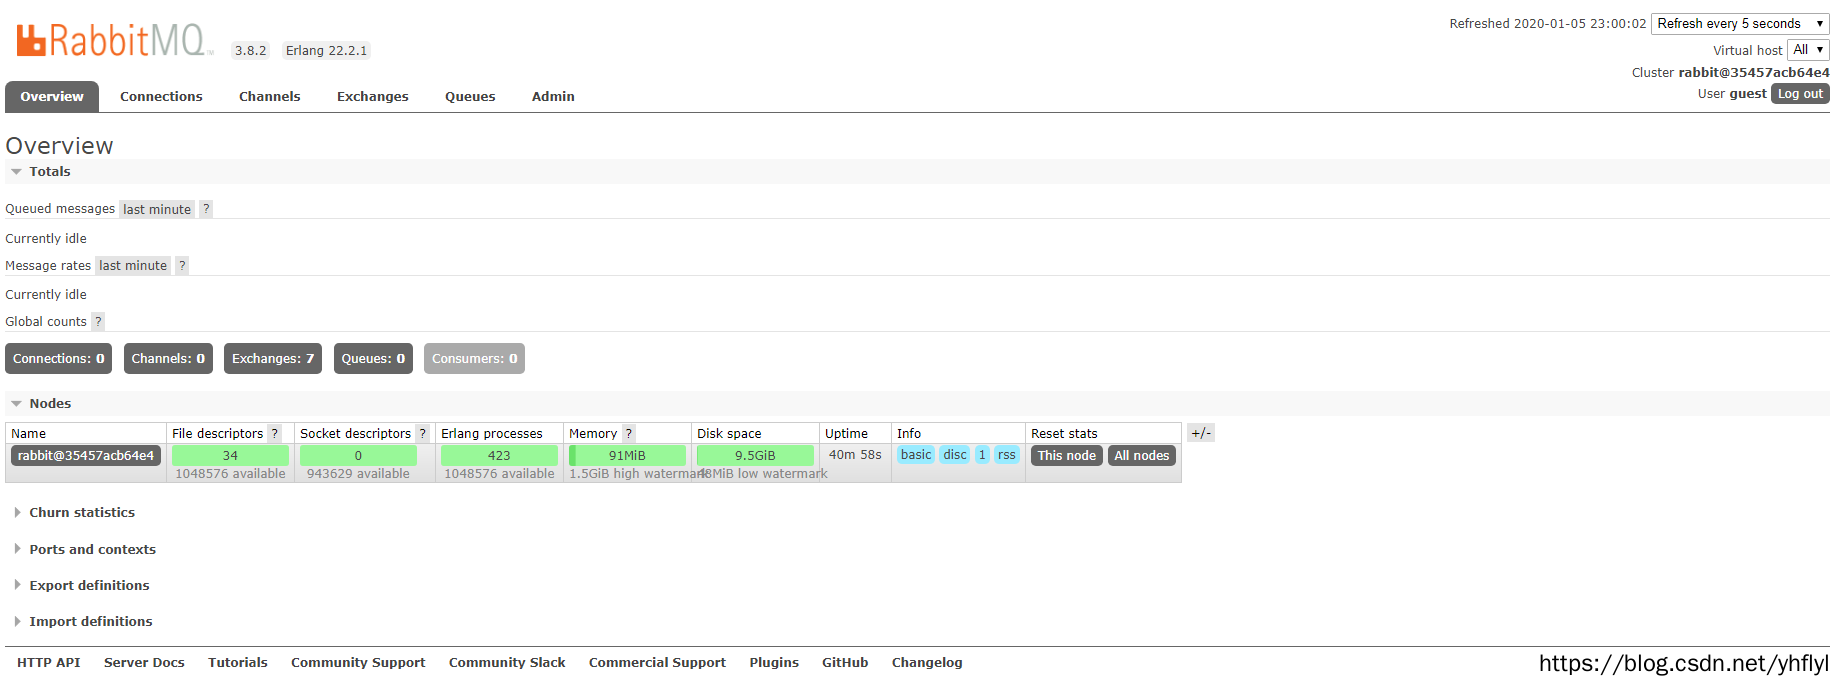Click the rss info tag
The width and height of the screenshot is (1838, 686).
coord(1006,455)
